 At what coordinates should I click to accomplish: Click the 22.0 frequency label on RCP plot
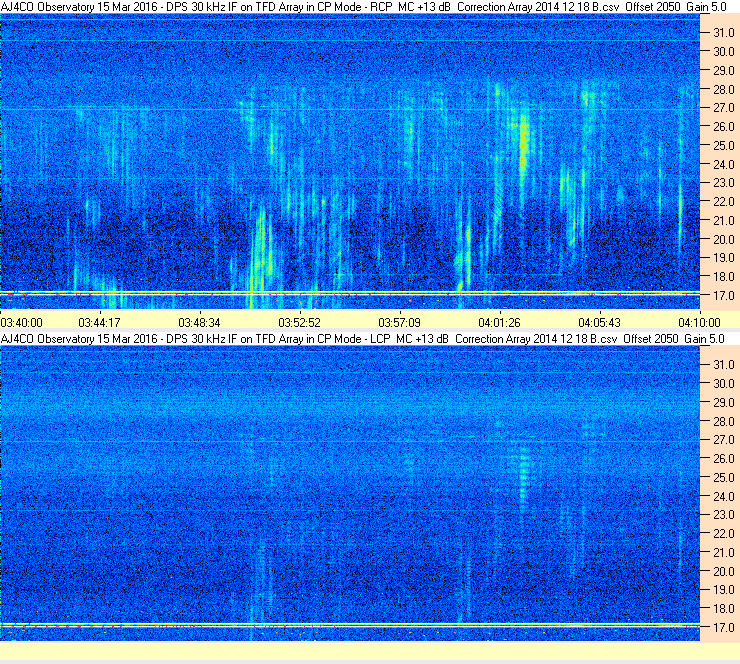click(724, 202)
